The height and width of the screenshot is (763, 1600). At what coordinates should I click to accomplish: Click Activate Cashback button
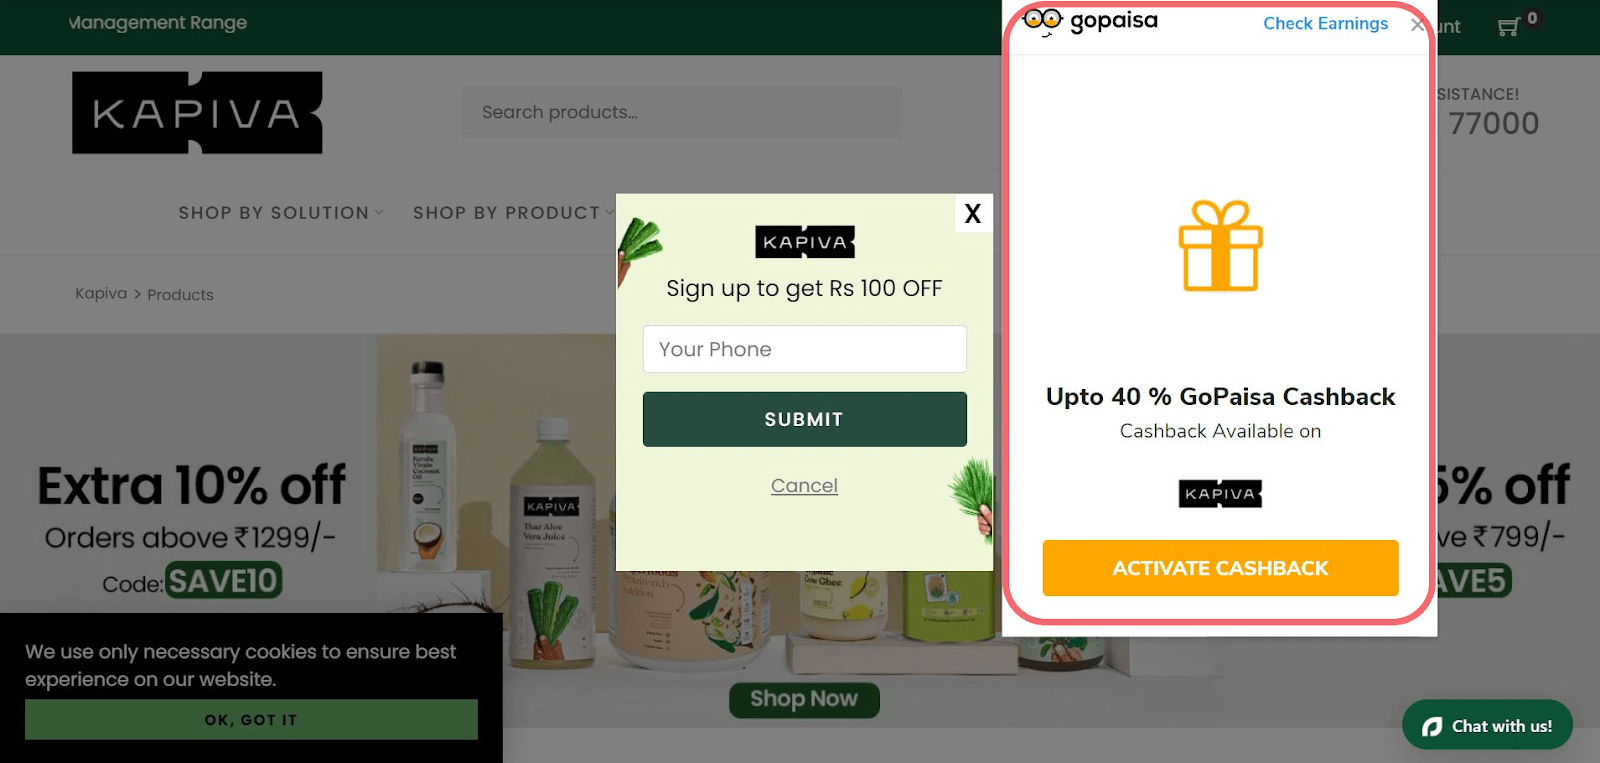point(1220,568)
